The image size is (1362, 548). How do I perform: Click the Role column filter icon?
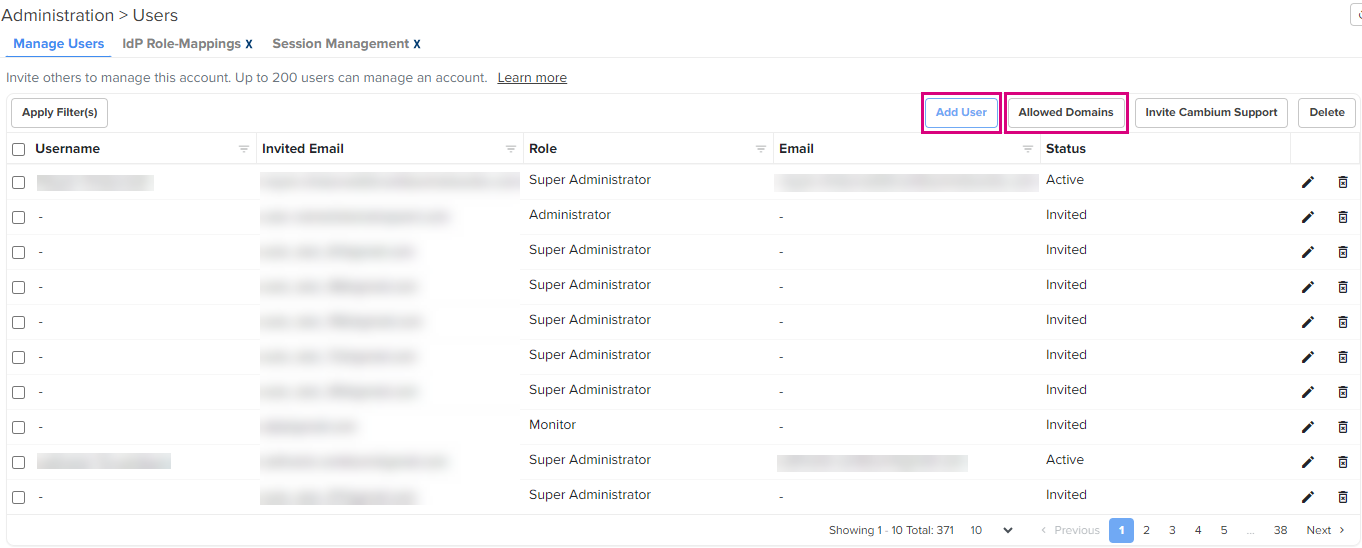[x=761, y=149]
